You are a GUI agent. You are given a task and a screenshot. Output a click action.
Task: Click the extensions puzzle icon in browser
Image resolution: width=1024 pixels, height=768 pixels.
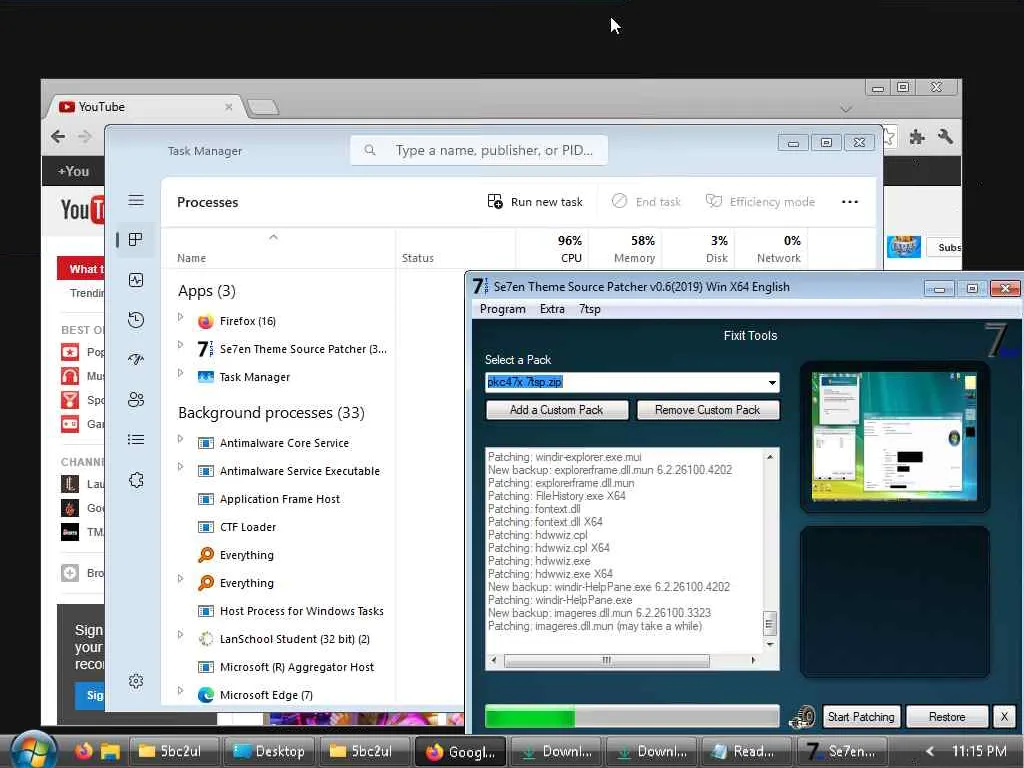pyautogui.click(x=917, y=136)
